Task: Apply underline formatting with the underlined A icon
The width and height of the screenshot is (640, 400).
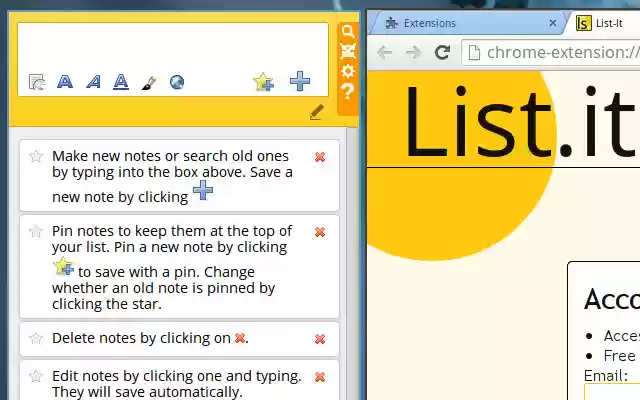Action: point(121,82)
